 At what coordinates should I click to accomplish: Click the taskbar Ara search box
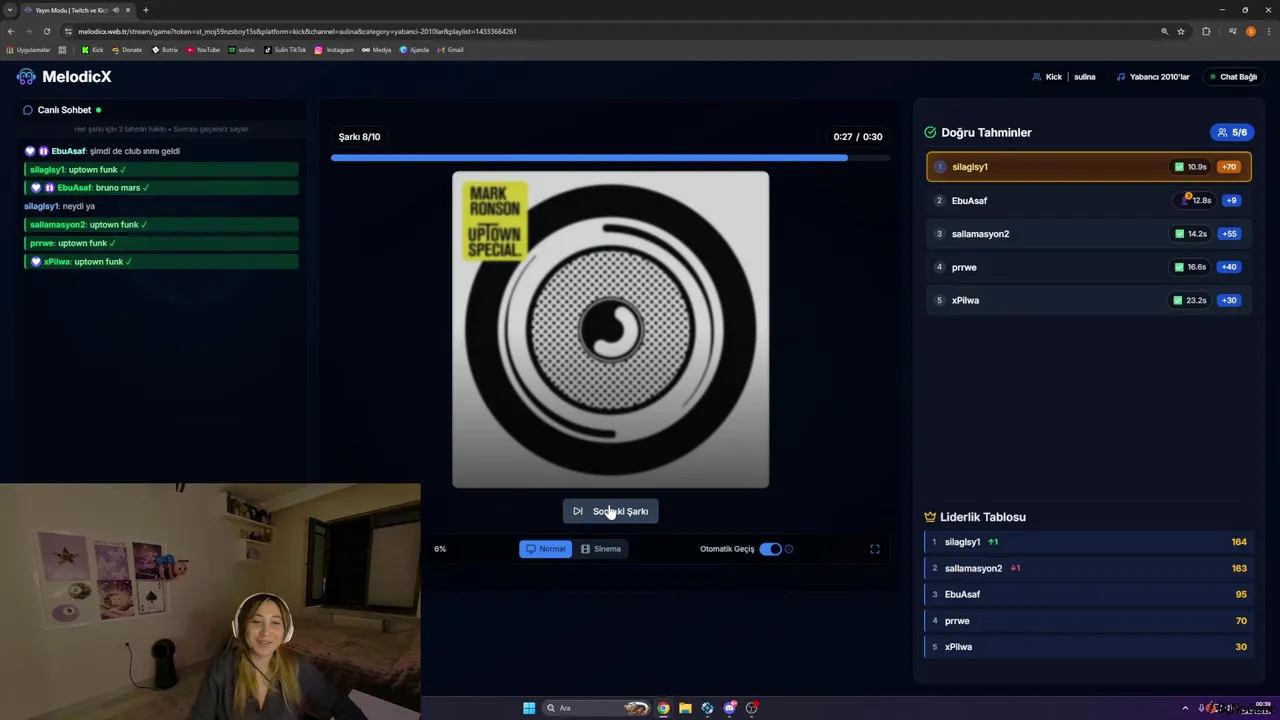(x=596, y=708)
